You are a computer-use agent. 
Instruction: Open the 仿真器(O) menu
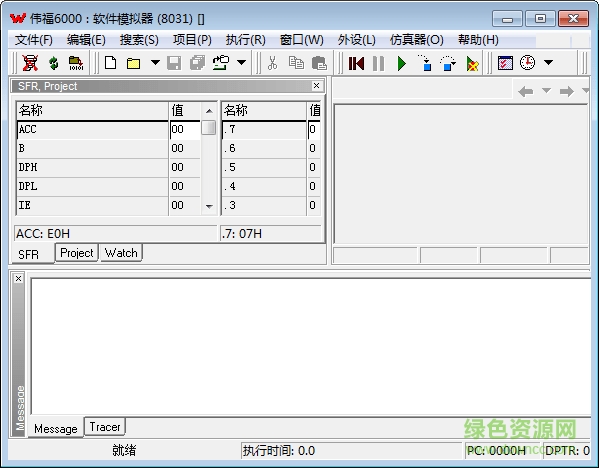tap(416, 40)
